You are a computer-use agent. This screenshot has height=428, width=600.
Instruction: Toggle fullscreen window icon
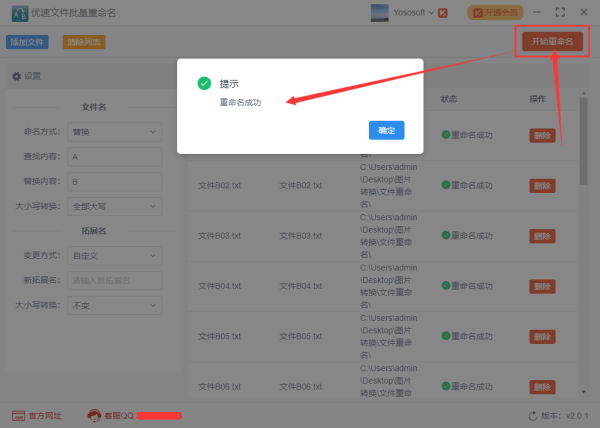pos(560,12)
